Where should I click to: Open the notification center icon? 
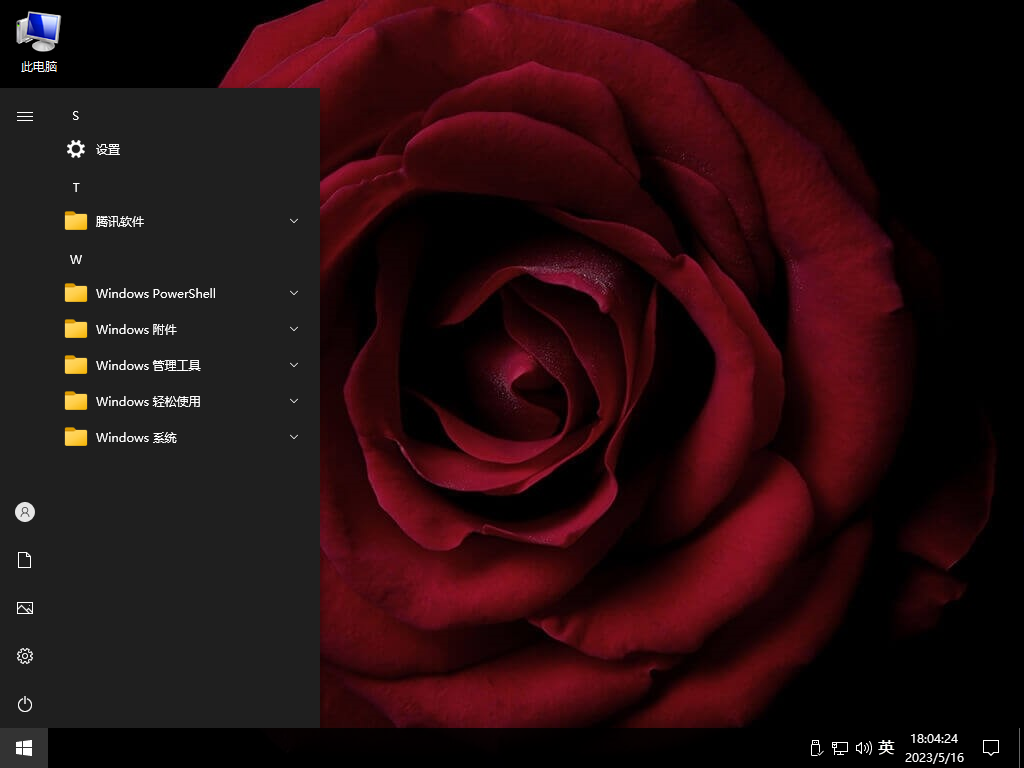click(x=991, y=748)
